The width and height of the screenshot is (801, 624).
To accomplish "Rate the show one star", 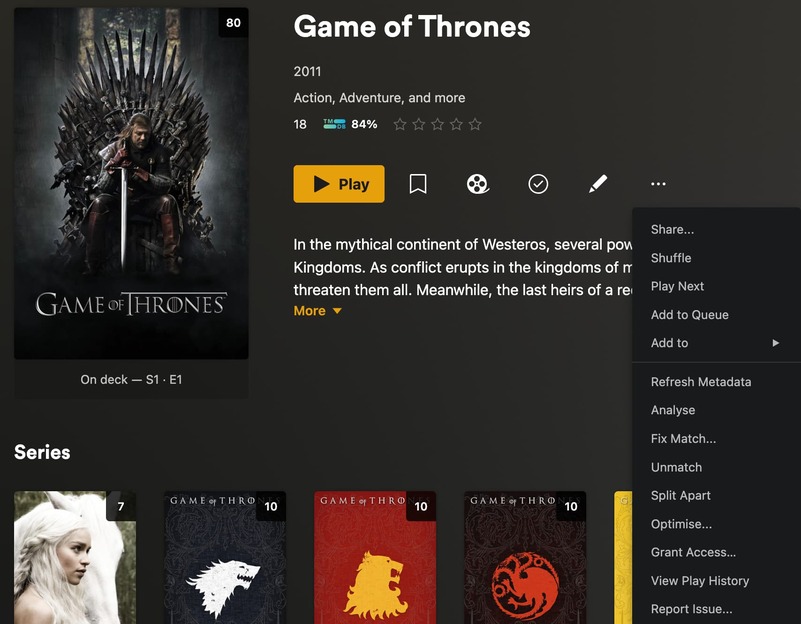I will coord(400,124).
